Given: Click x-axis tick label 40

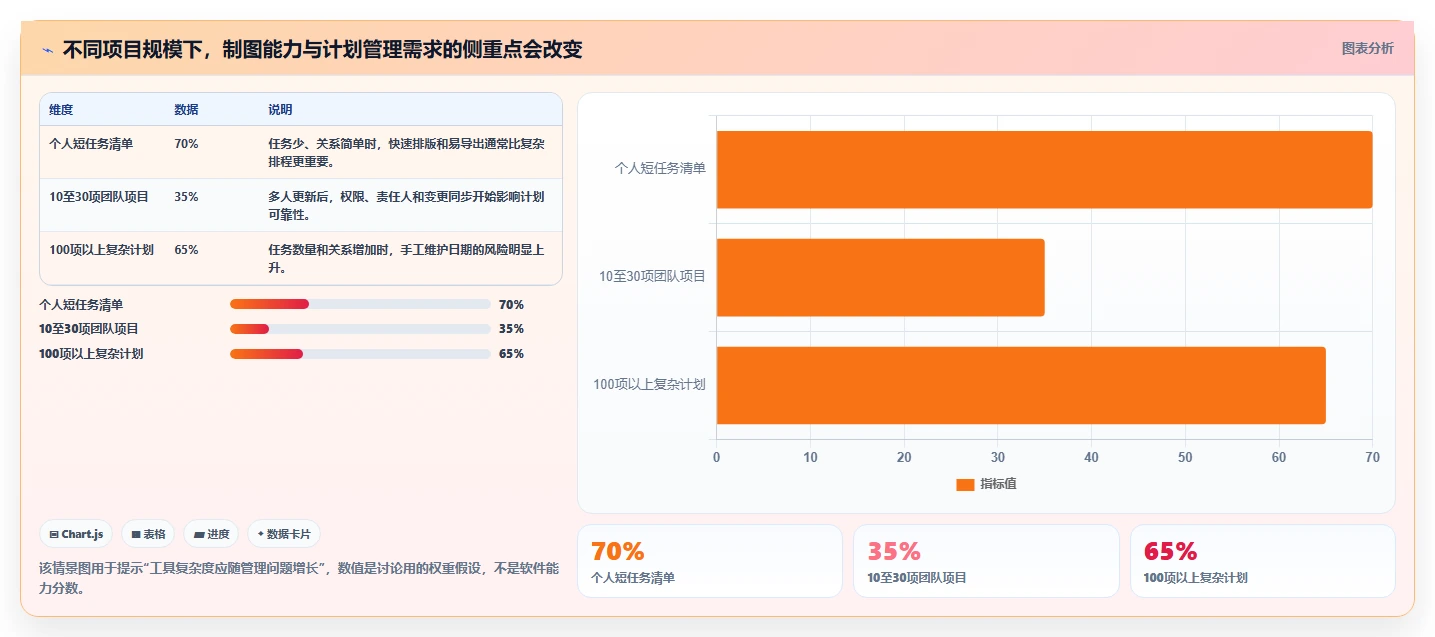Looking at the screenshot, I should tap(1091, 458).
